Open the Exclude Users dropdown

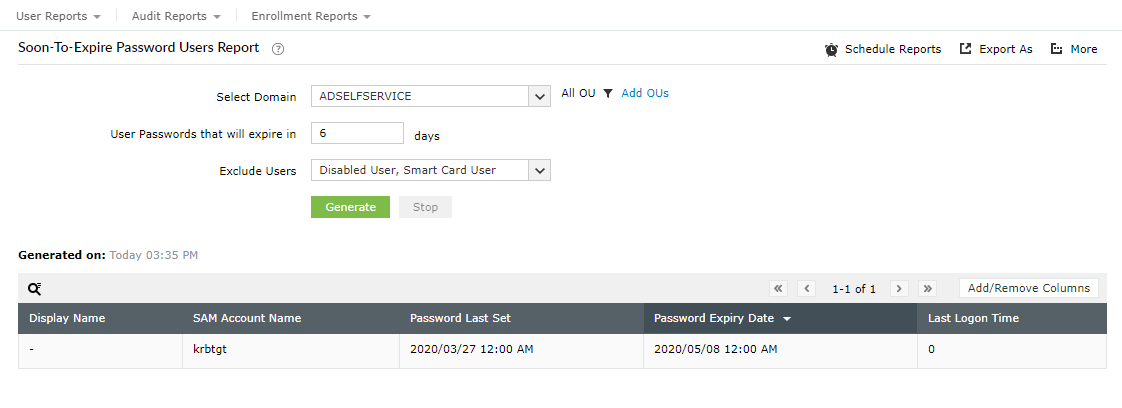click(540, 170)
